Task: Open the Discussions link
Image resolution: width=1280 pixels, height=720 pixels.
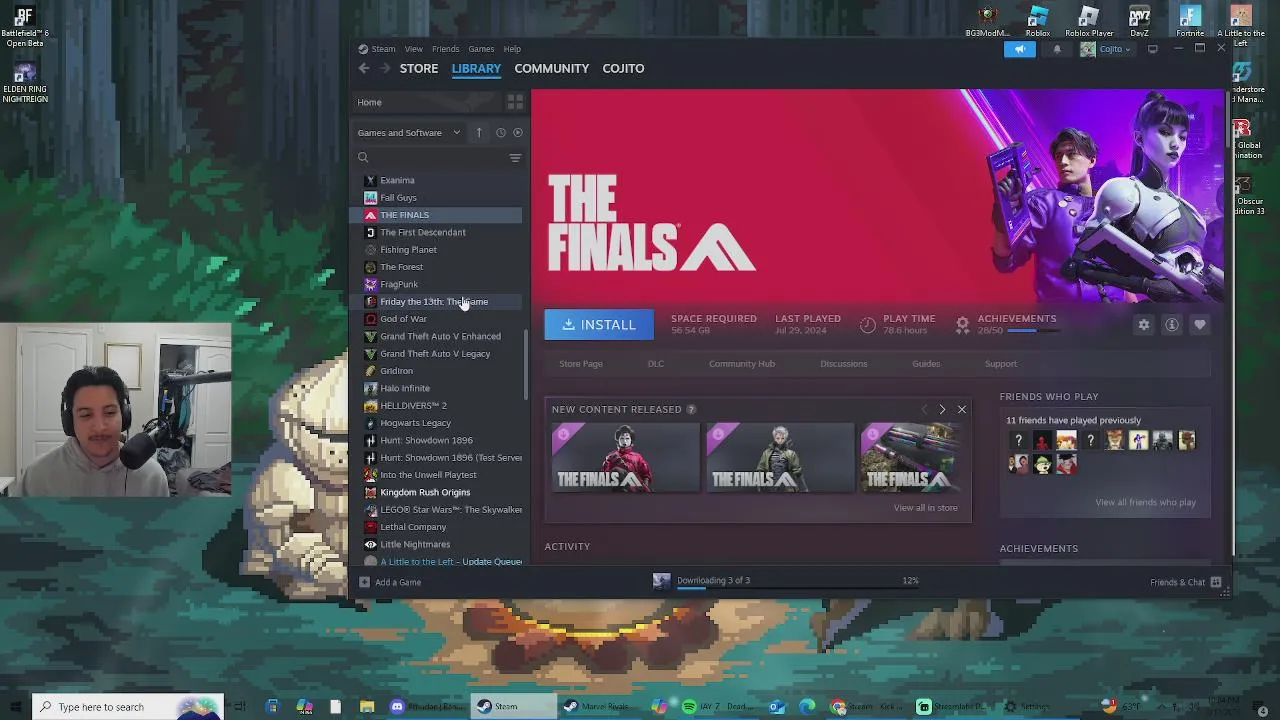Action: (844, 364)
